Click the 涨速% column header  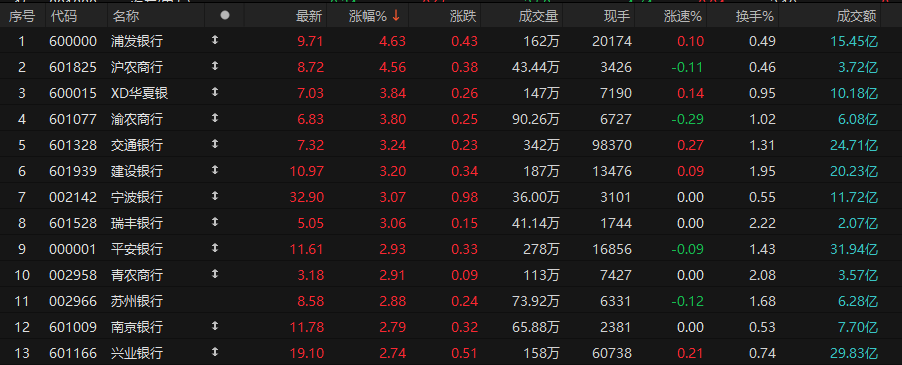pyautogui.click(x=682, y=17)
